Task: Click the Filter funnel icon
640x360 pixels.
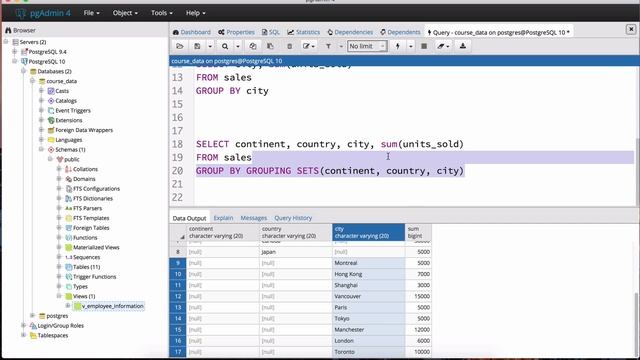Action: pyautogui.click(x=329, y=46)
